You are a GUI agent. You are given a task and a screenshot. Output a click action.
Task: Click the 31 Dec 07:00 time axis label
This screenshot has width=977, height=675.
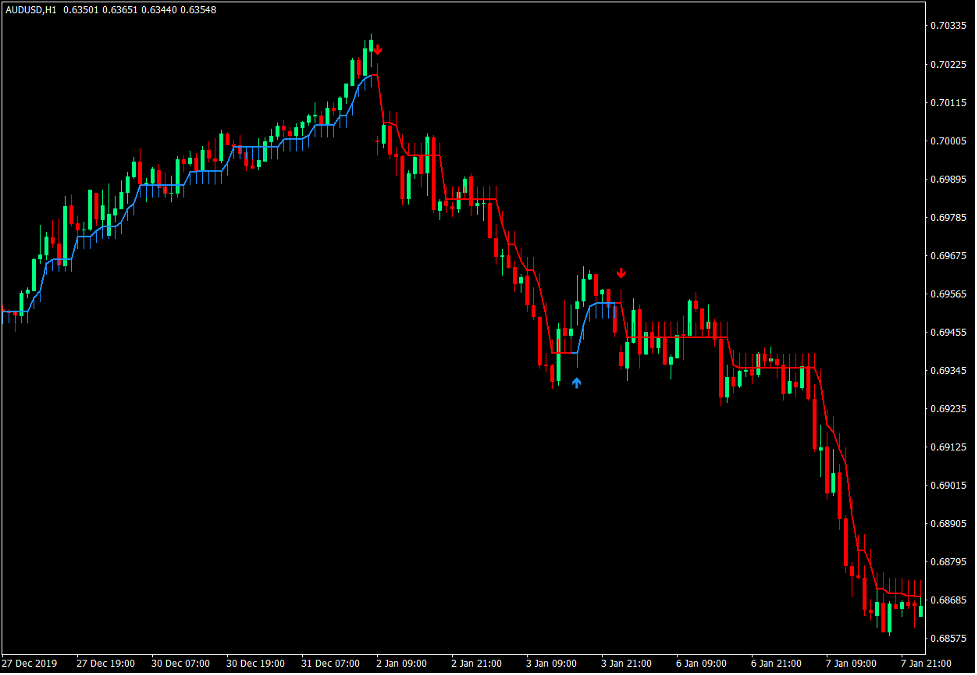pyautogui.click(x=331, y=663)
